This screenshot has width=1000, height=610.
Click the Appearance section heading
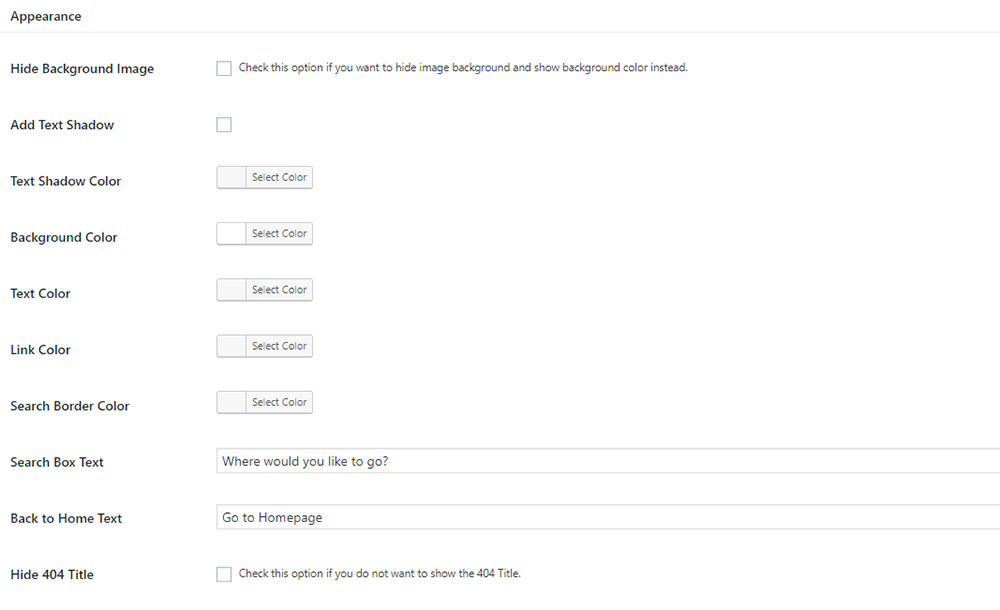[x=46, y=16]
